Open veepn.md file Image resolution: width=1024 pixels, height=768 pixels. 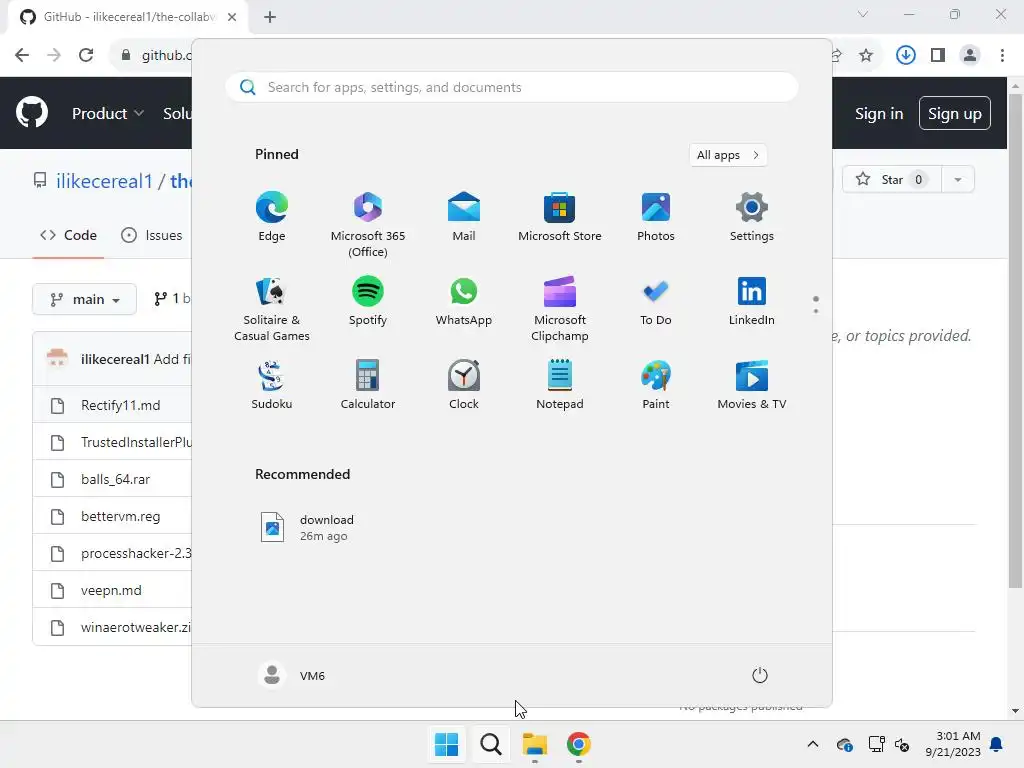point(111,590)
